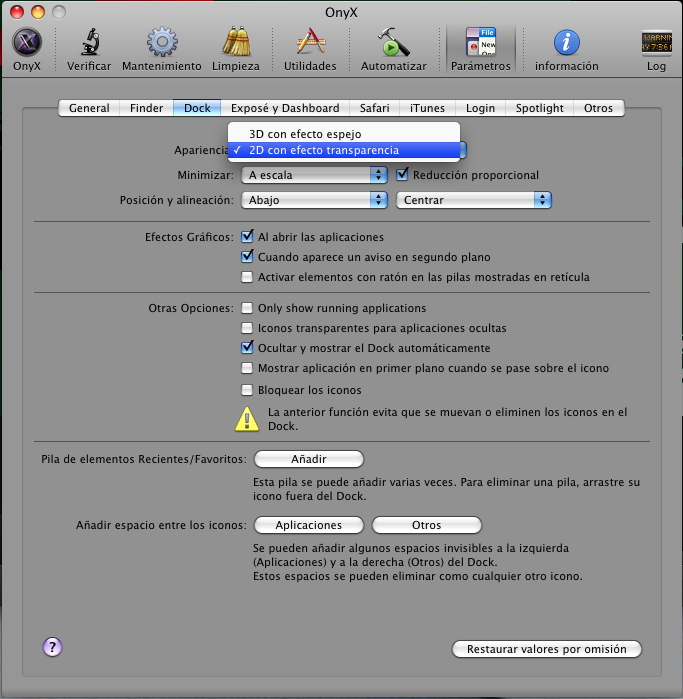Image resolution: width=683 pixels, height=699 pixels.
Task: Click the purple help question mark
Action: [x=52, y=647]
